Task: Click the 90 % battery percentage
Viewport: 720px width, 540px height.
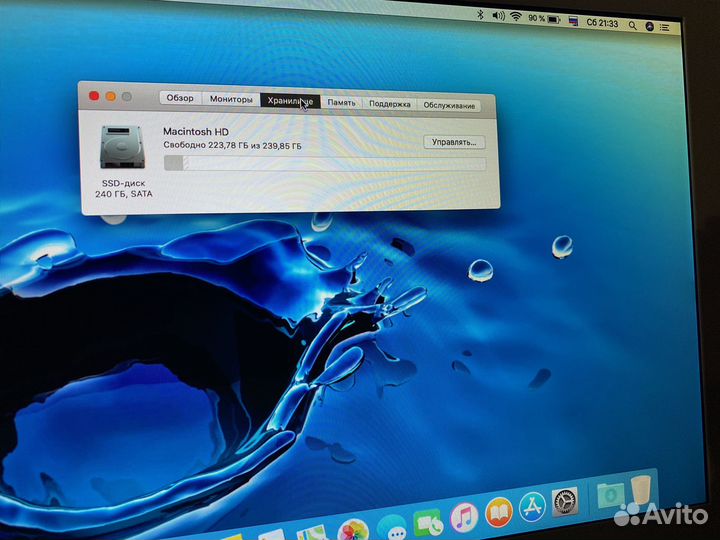Action: [536, 18]
